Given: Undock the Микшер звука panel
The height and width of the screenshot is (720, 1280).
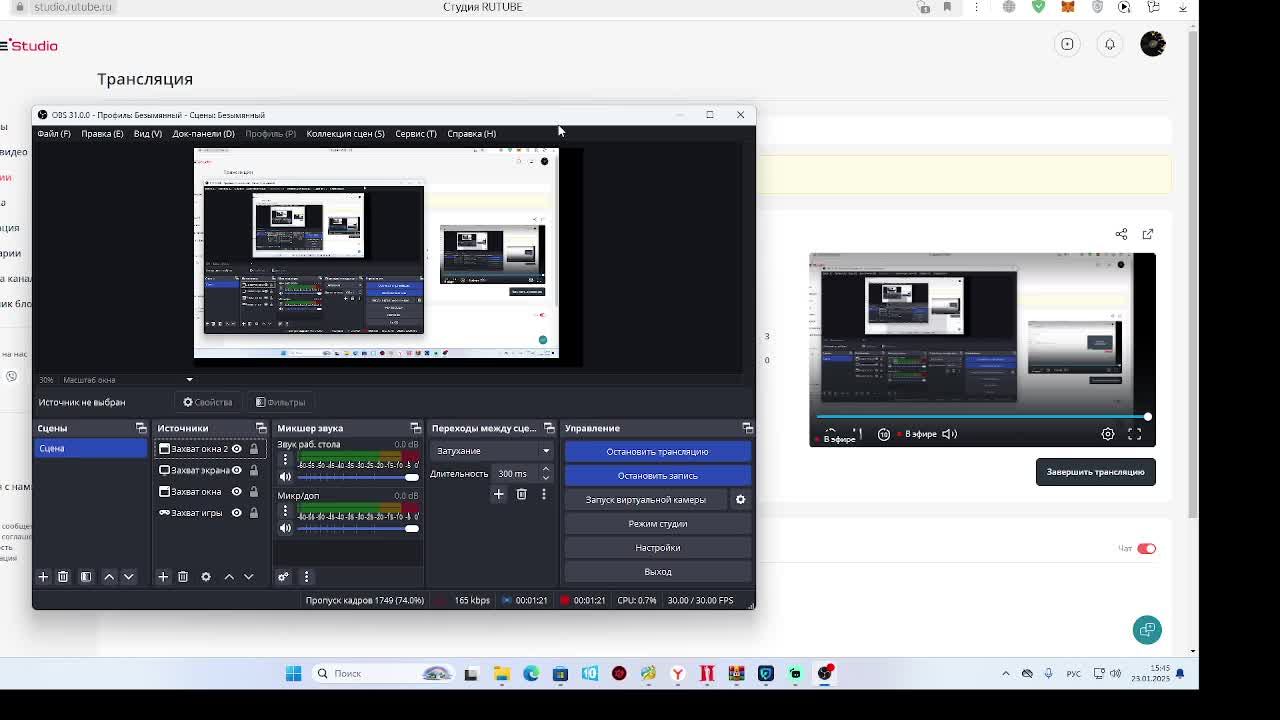Looking at the screenshot, I should click(415, 428).
